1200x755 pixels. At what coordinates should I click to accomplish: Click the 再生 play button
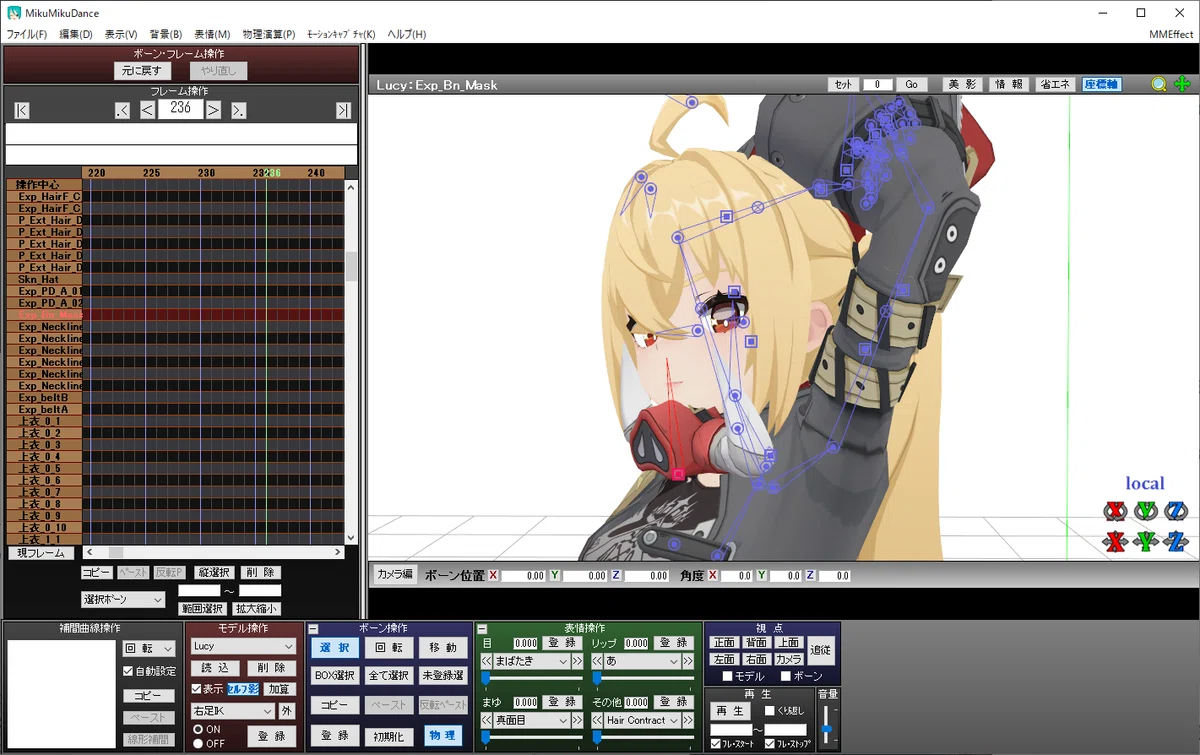click(x=729, y=711)
